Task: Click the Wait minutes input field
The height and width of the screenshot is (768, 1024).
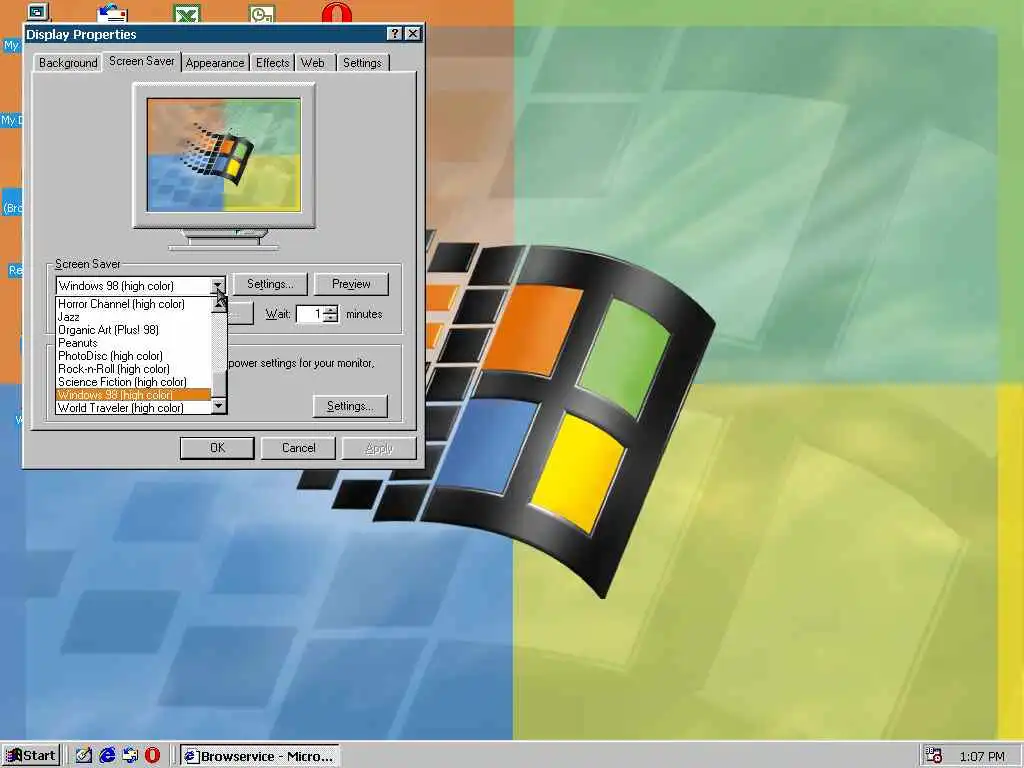Action: click(x=310, y=314)
